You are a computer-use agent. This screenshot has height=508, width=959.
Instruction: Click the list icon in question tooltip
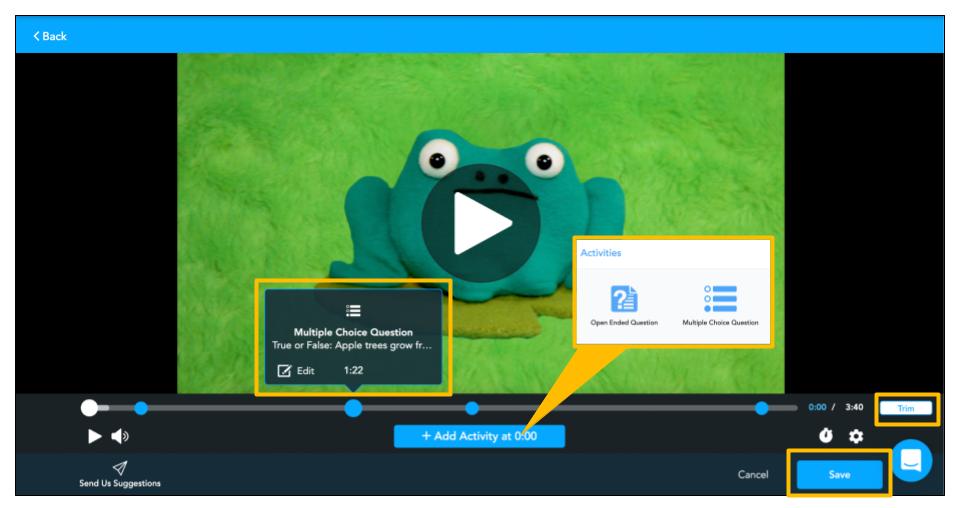[x=353, y=311]
